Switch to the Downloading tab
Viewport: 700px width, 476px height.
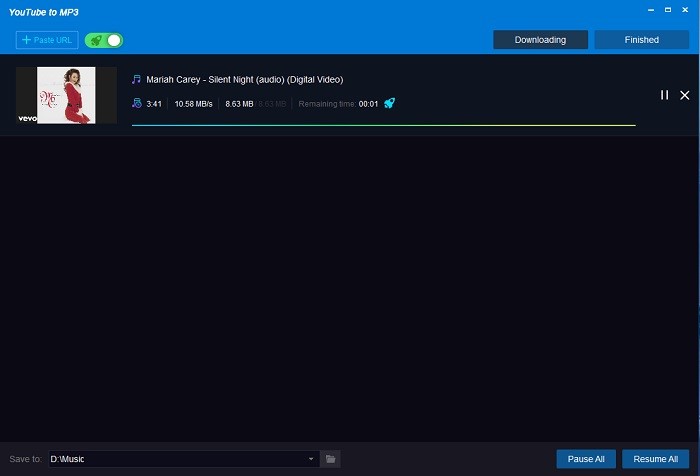[x=540, y=40]
